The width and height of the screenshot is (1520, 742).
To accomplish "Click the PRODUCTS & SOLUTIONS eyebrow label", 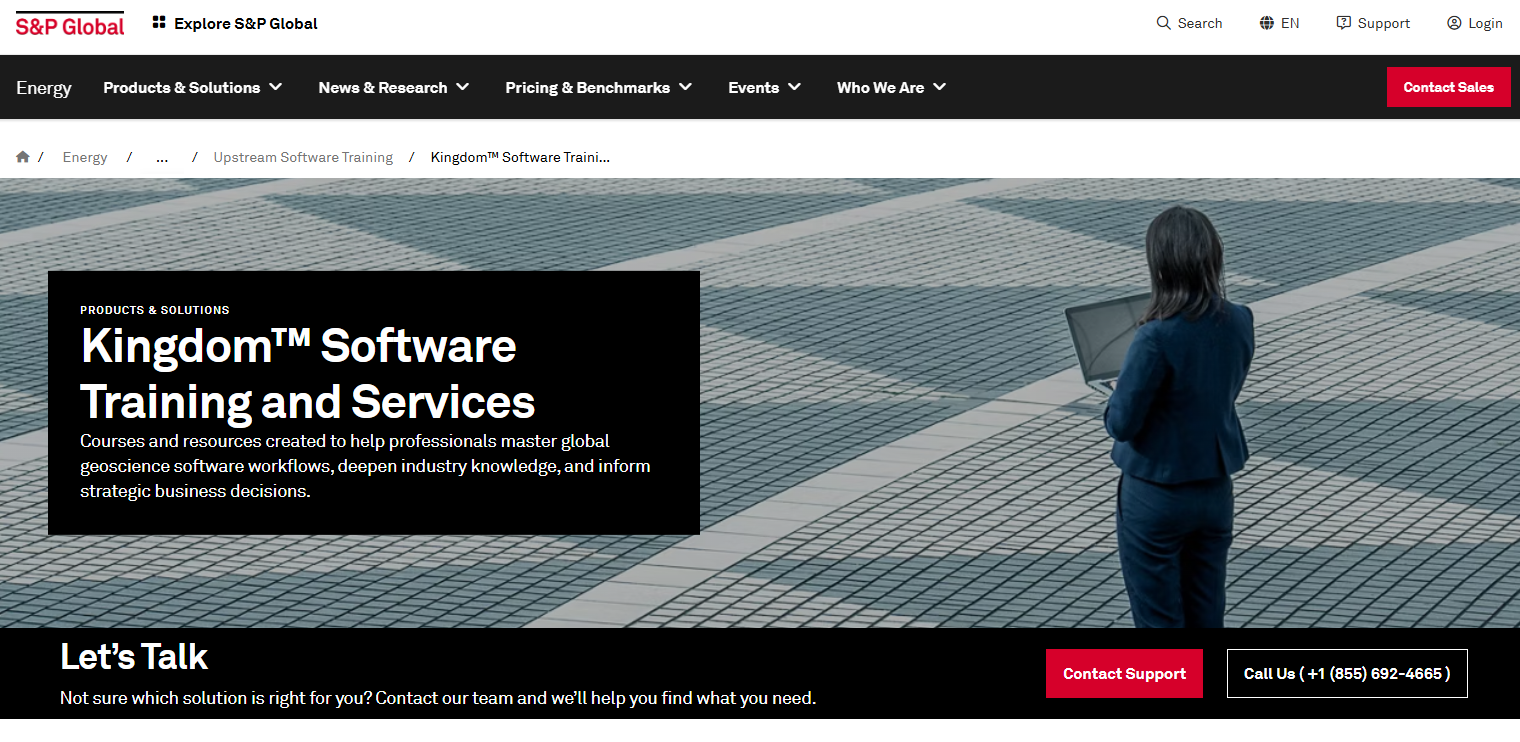I will pos(155,310).
